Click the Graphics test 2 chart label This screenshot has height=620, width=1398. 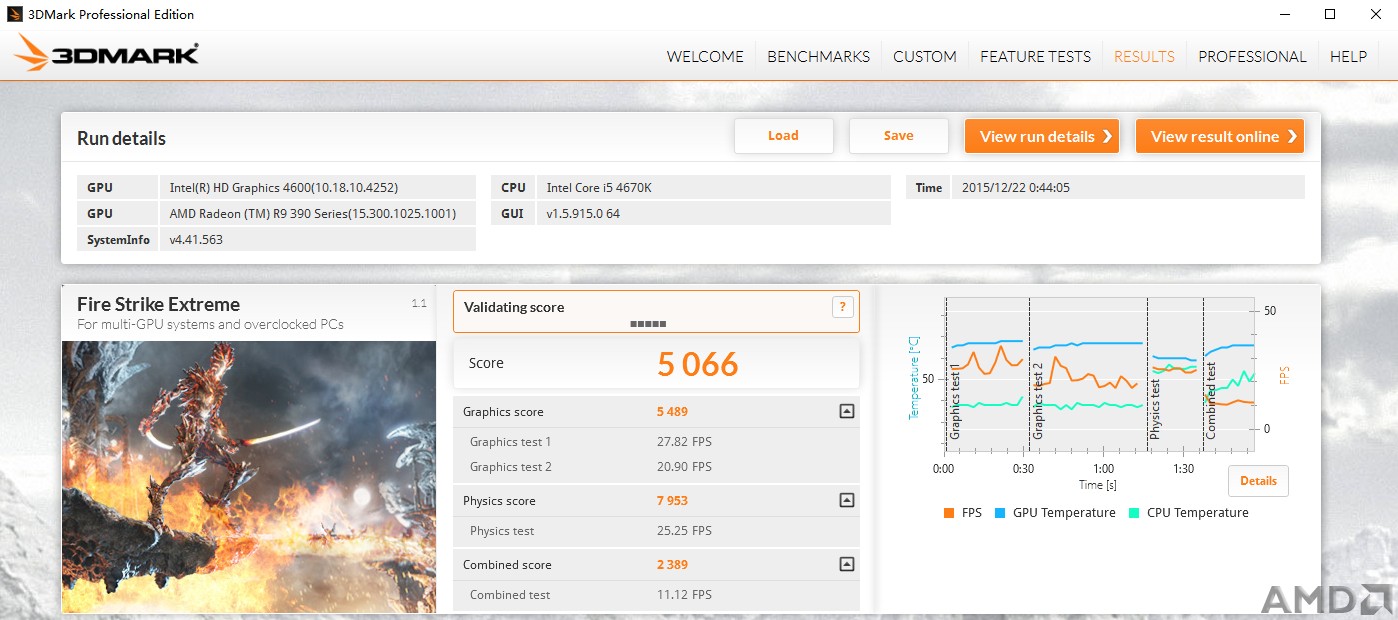pyautogui.click(x=1037, y=401)
